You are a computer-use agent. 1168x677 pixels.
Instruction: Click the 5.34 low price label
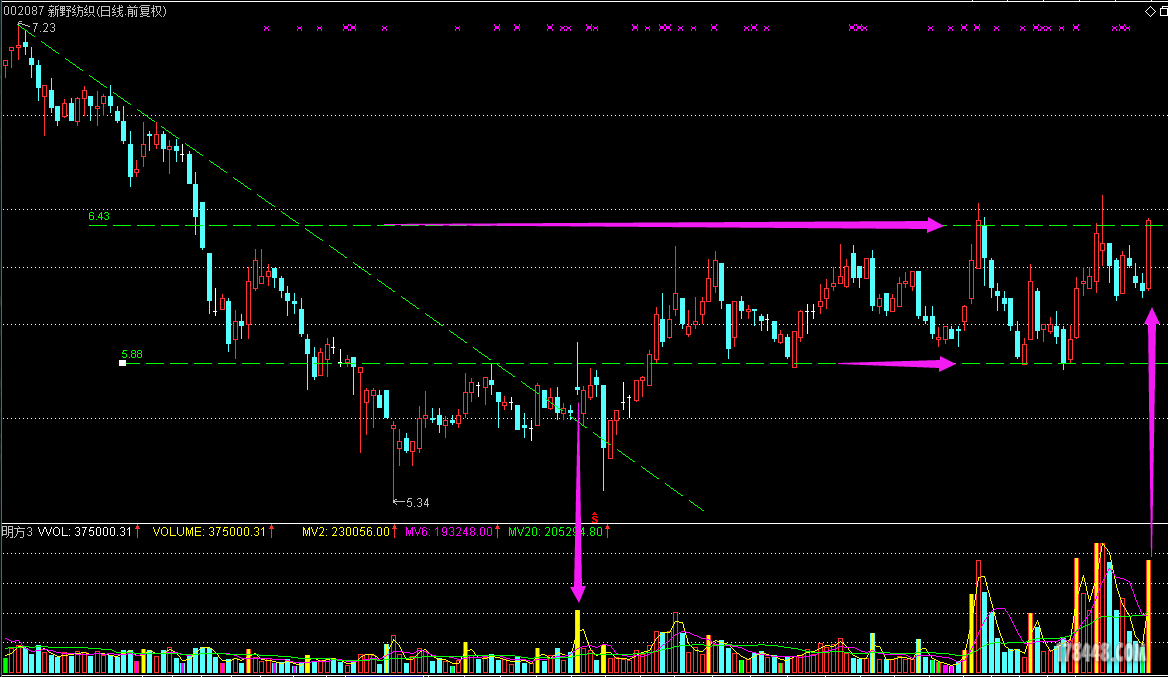(x=418, y=503)
